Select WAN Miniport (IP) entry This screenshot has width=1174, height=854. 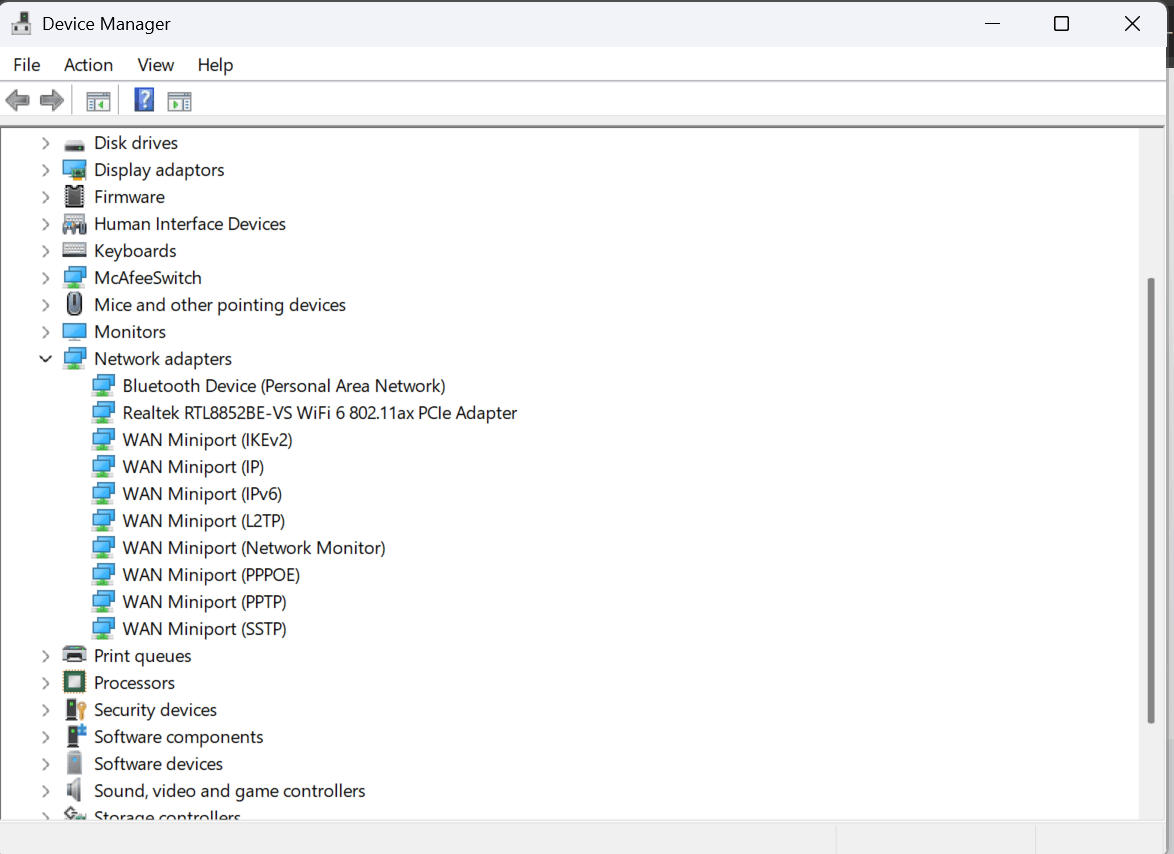193,466
